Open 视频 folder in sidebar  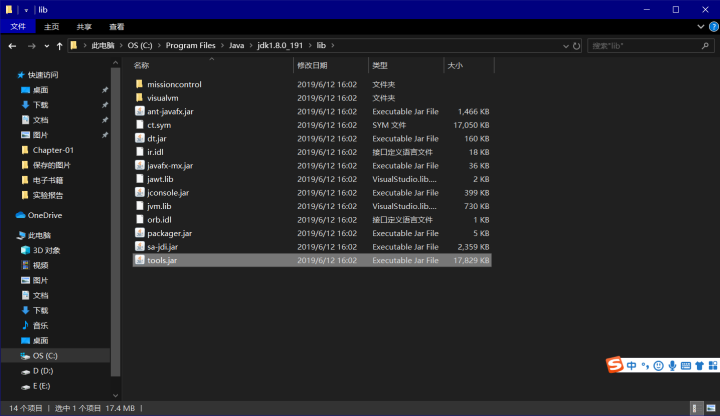pyautogui.click(x=40, y=265)
